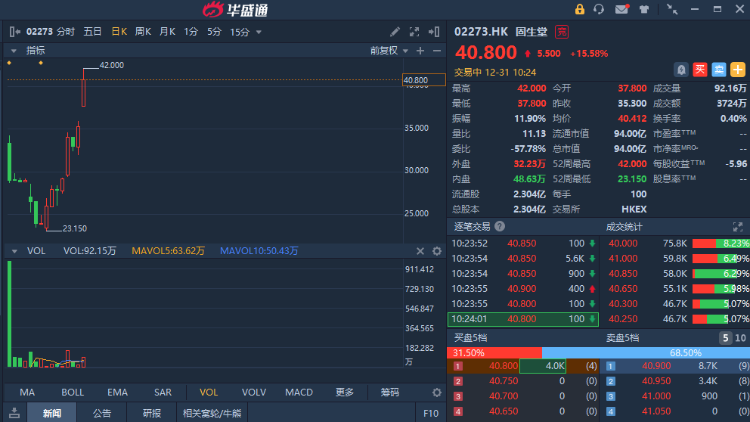Toggle the MA indicator
This screenshot has height=422, width=750.
click(27, 392)
